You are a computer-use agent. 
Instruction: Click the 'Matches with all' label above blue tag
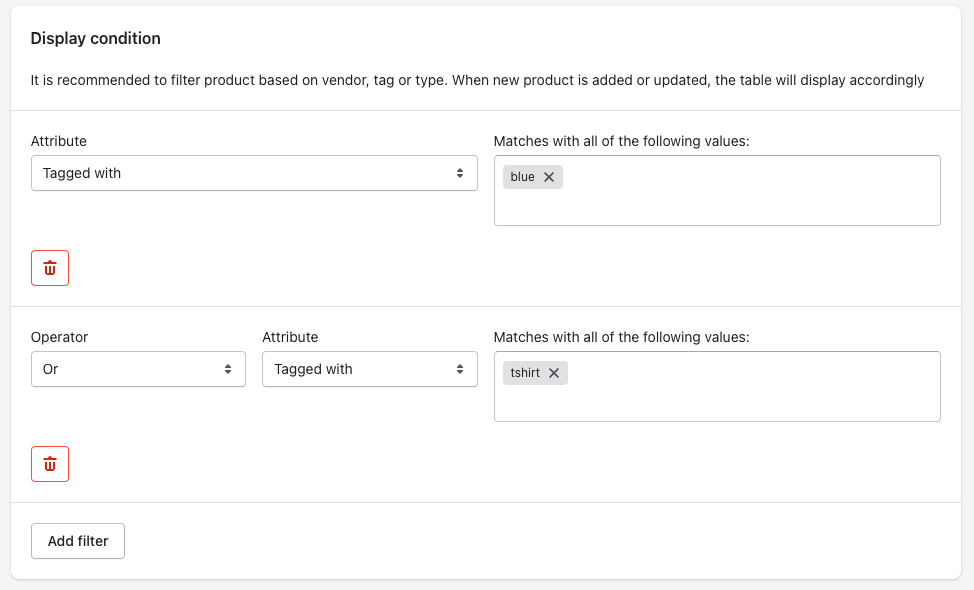(x=622, y=141)
